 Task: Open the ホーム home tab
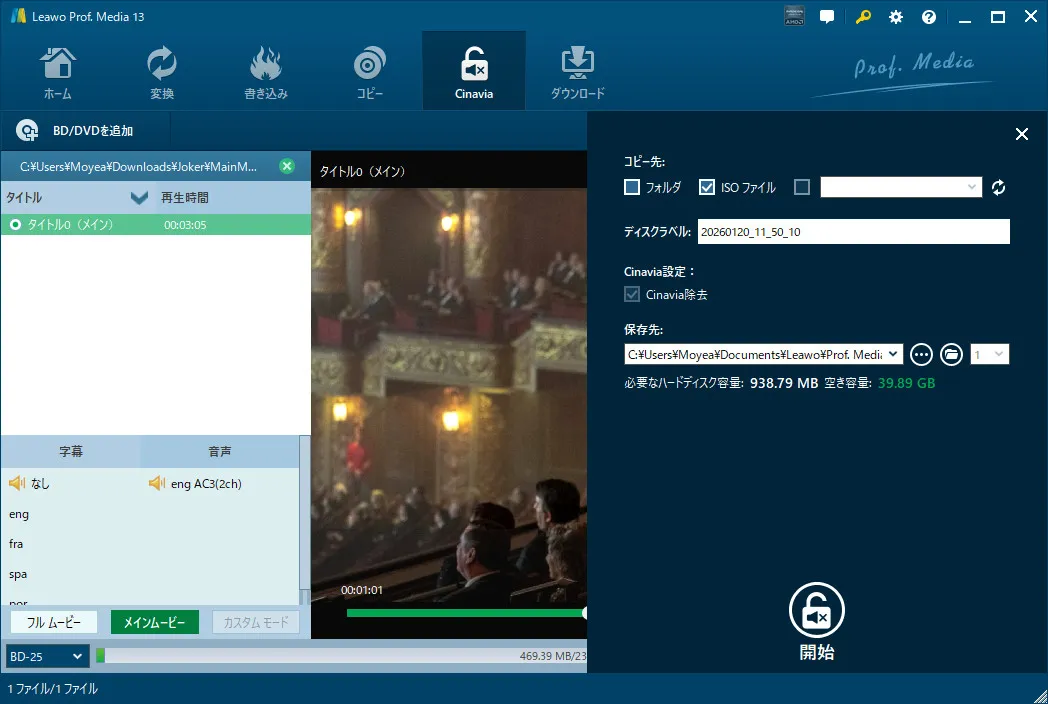(x=57, y=72)
